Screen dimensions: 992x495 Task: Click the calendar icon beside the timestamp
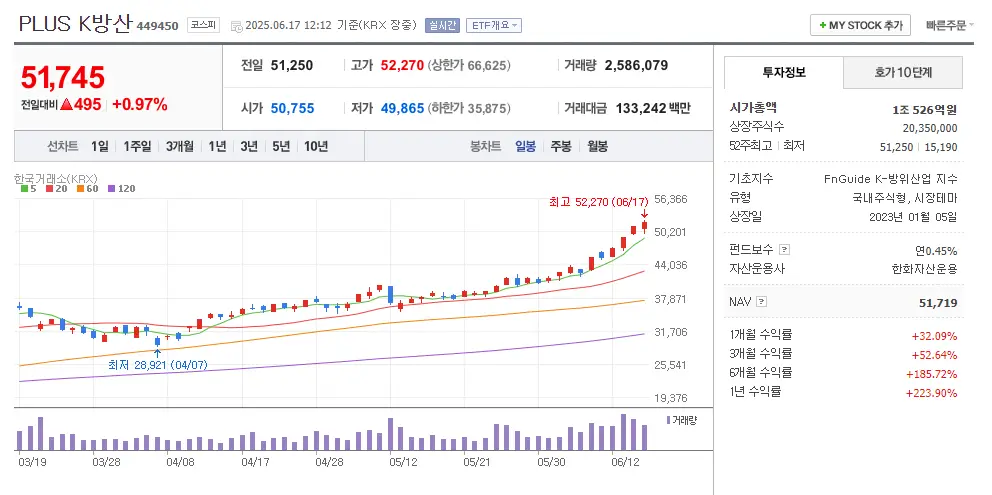pyautogui.click(x=236, y=26)
